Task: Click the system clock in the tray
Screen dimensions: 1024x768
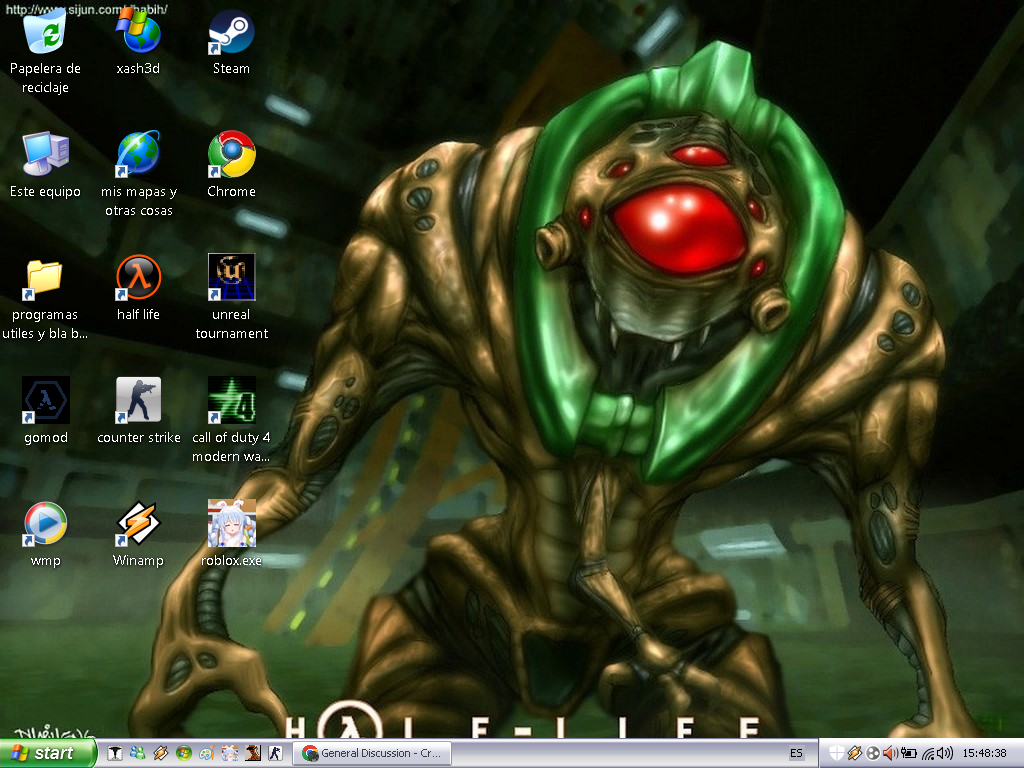Action: pyautogui.click(x=984, y=753)
